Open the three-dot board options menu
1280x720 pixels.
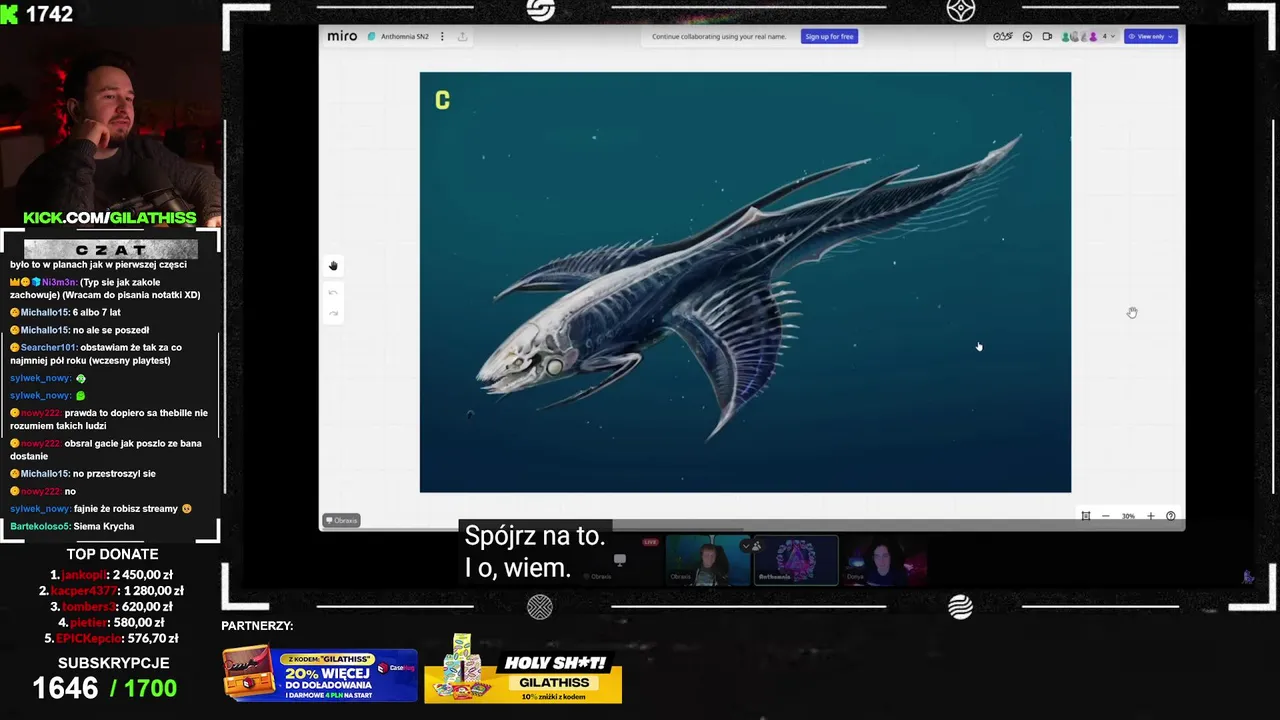[442, 36]
